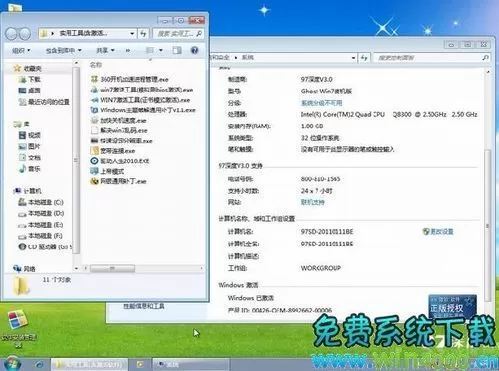Screen dimensions: 499x371
Task: Open the 共享 dropdown menu
Action: (105, 50)
